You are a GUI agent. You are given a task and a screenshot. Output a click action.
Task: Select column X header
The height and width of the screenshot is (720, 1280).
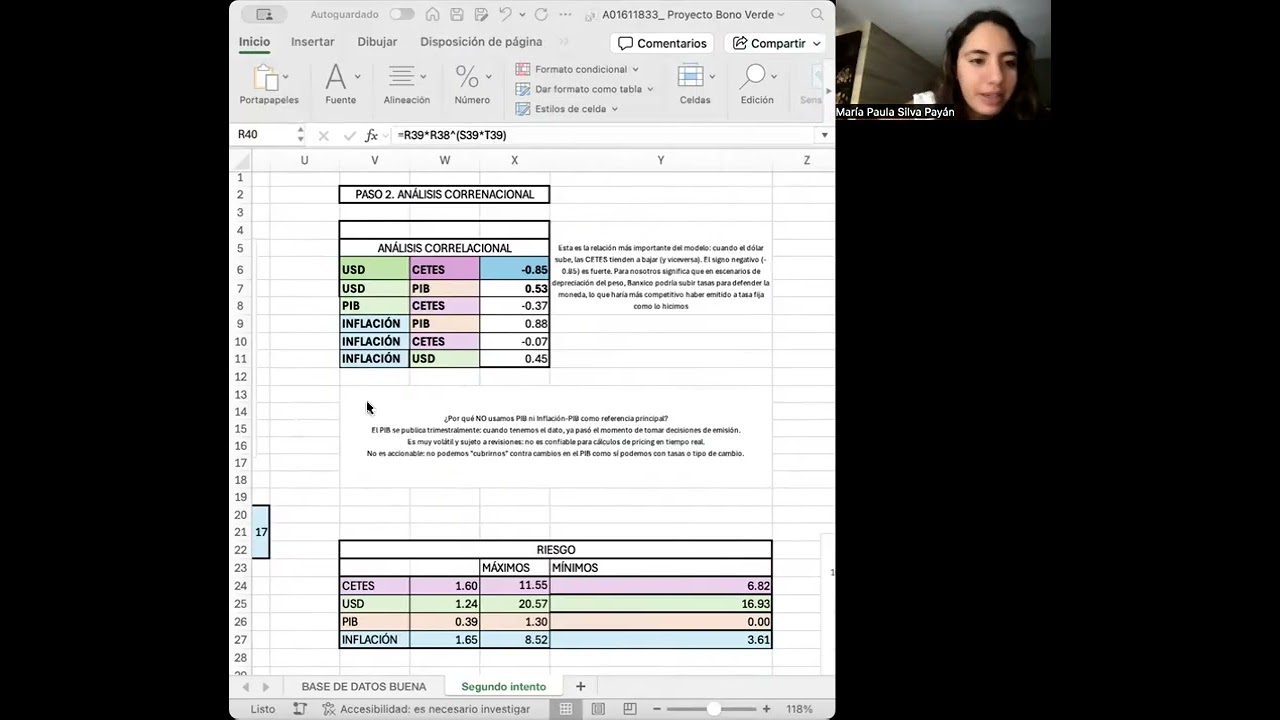coord(514,160)
